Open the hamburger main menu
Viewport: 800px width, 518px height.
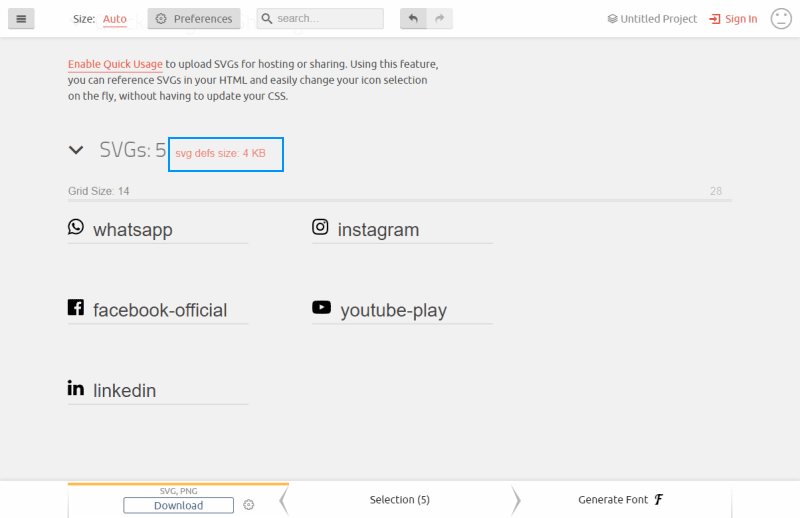[x=21, y=18]
